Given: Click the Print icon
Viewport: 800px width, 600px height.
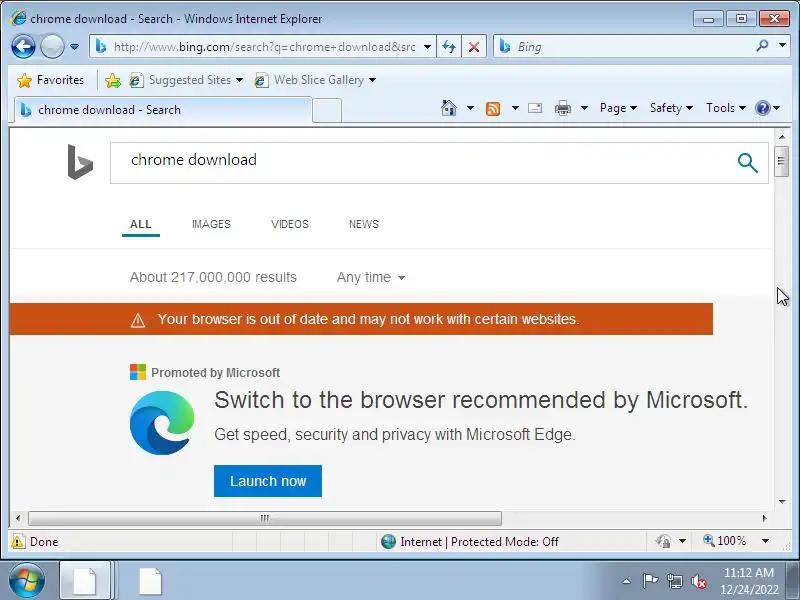Looking at the screenshot, I should (563, 108).
